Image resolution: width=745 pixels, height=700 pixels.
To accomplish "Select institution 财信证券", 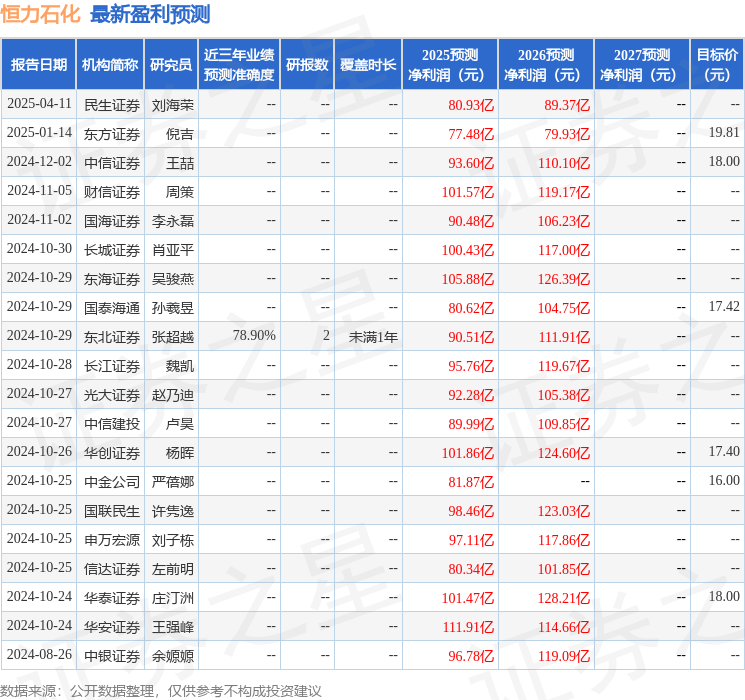I will click(x=112, y=192).
